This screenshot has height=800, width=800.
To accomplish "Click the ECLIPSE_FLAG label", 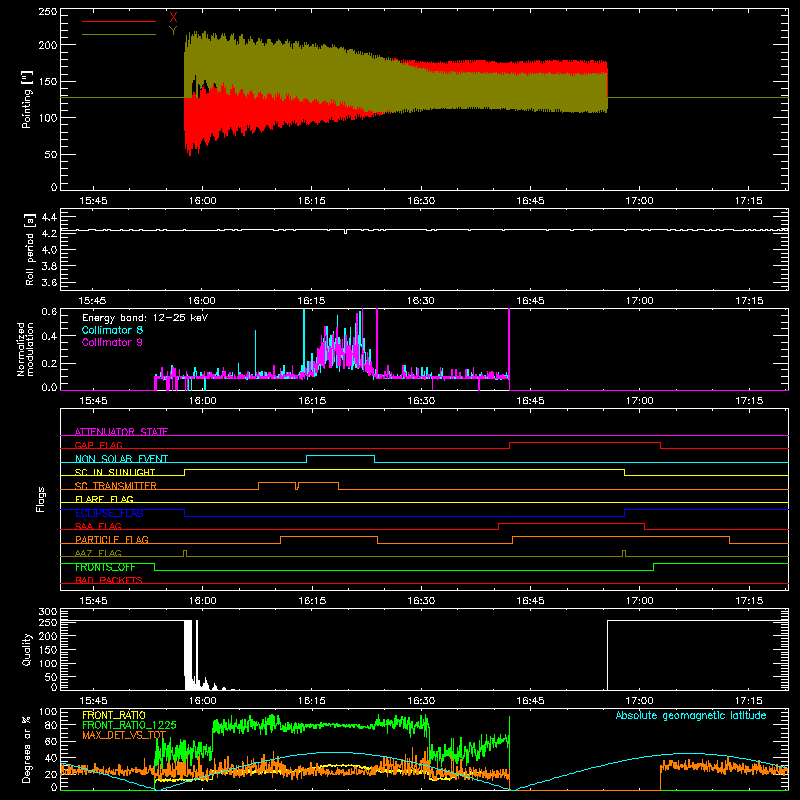I will [109, 513].
